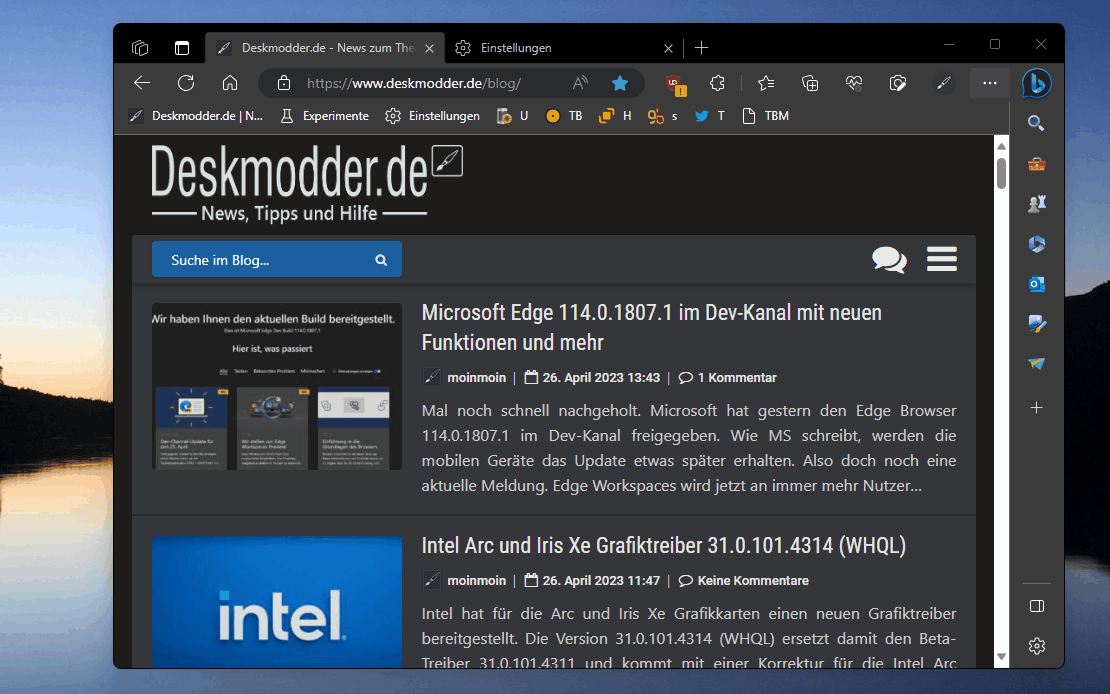Click the web capture screenshot icon
The image size is (1110, 694).
898,83
